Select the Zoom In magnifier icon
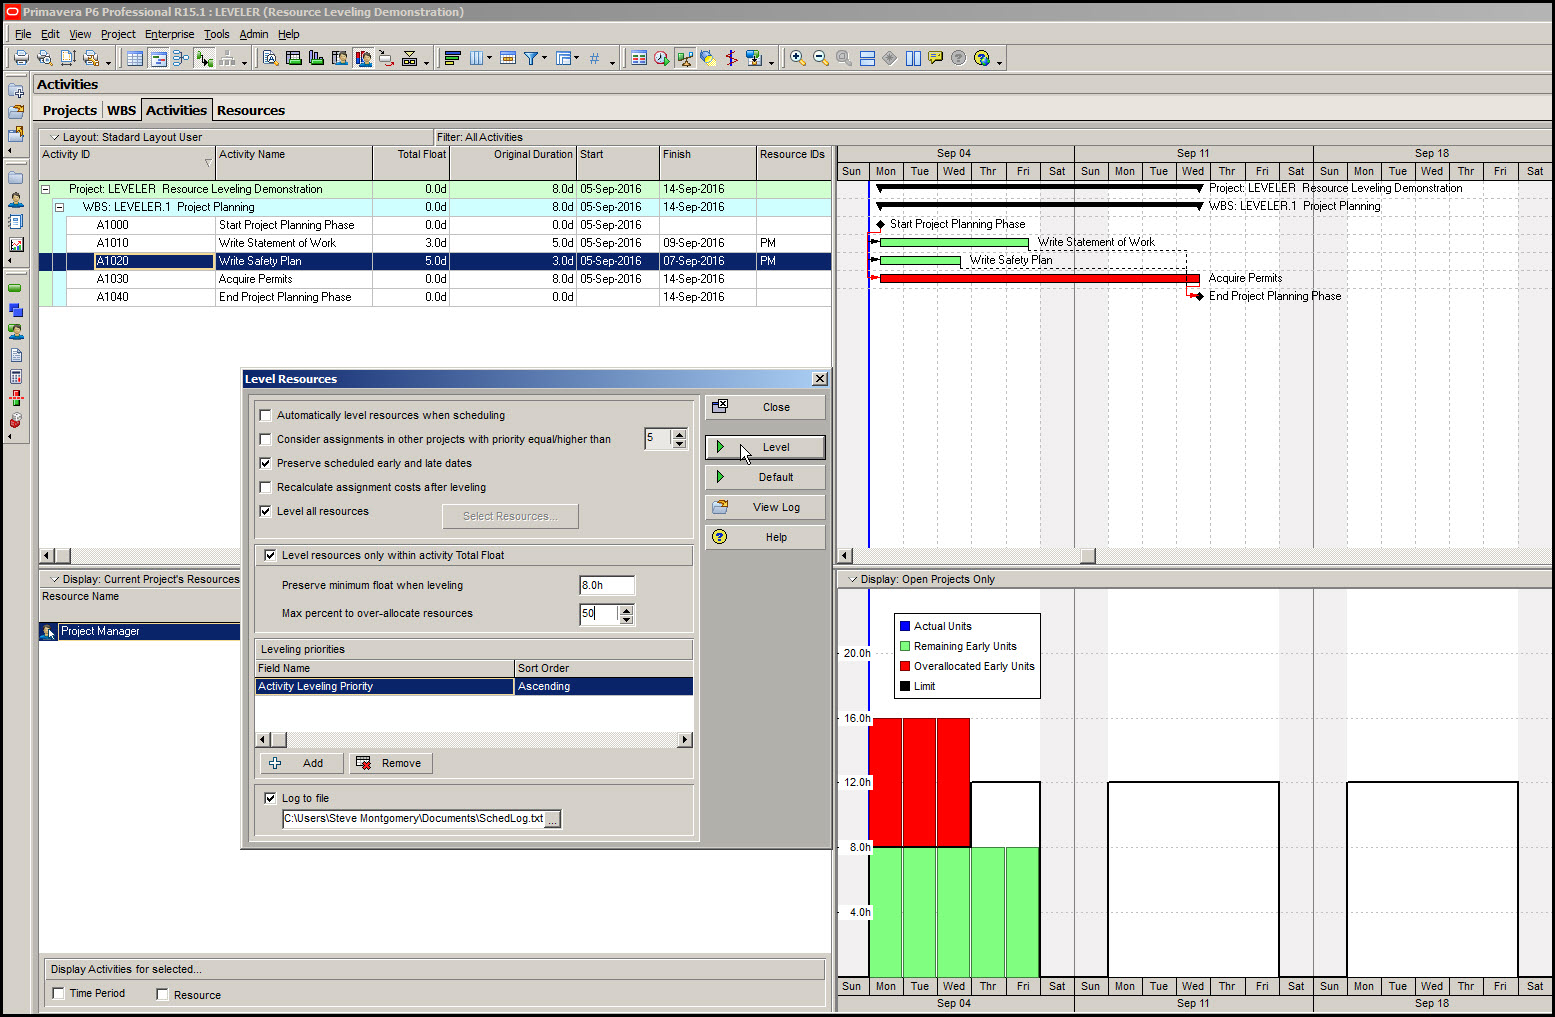 tap(796, 58)
